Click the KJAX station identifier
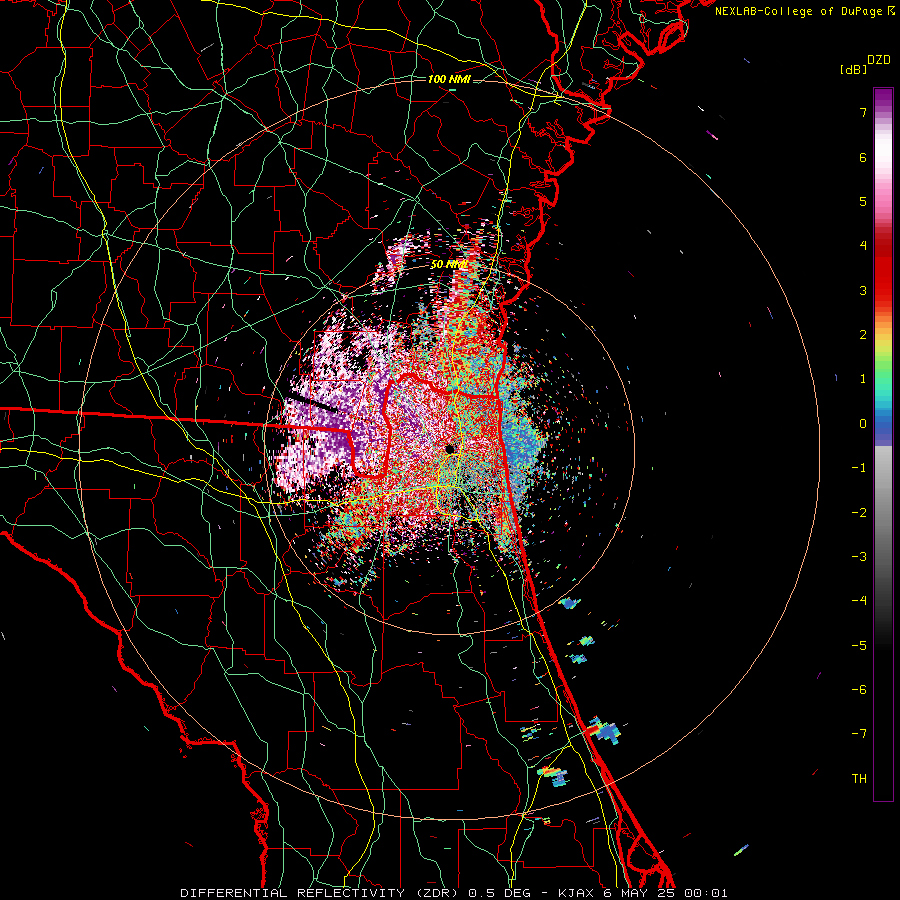Viewport: 900px width, 900px height. (x=575, y=893)
